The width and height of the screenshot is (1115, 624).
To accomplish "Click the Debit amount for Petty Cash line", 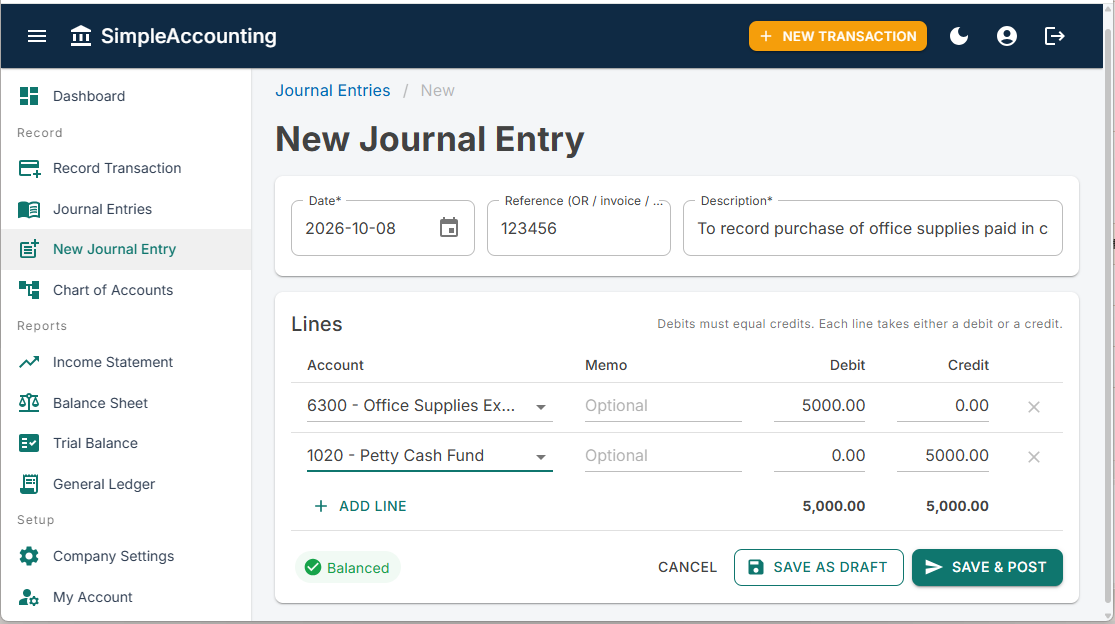I will (x=819, y=456).
